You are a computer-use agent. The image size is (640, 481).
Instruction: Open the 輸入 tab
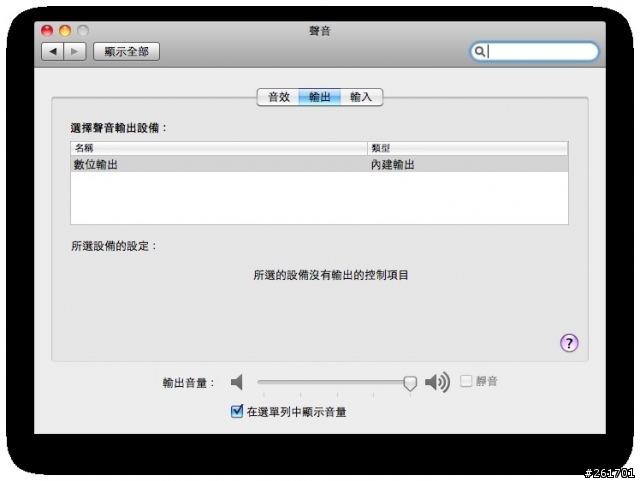(361, 97)
